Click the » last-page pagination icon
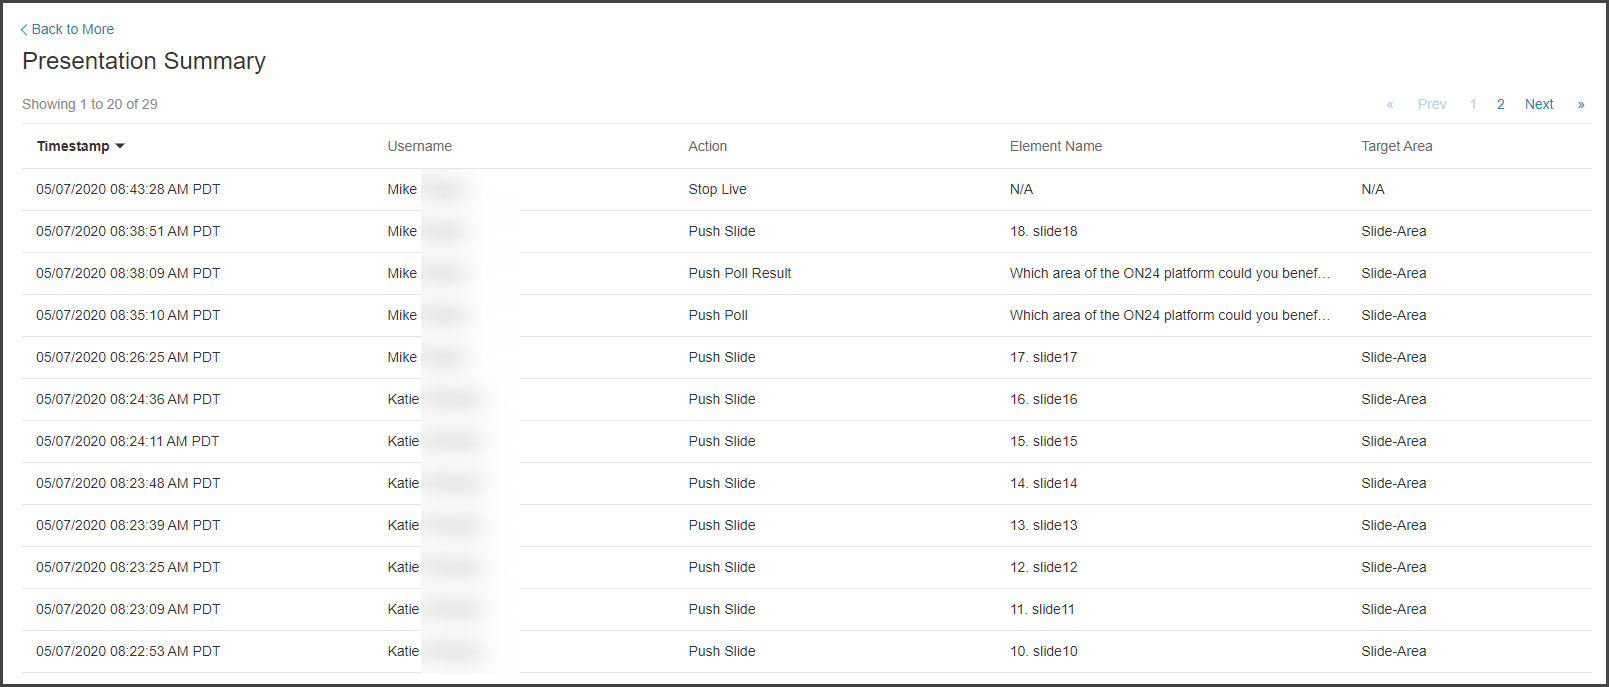1609x687 pixels. click(1581, 104)
